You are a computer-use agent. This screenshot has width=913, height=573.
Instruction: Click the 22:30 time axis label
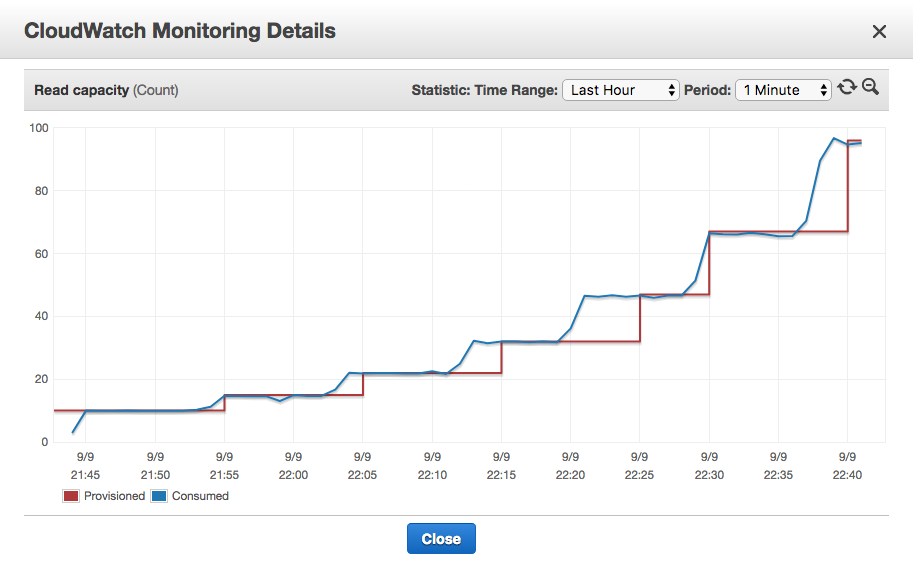pos(709,475)
